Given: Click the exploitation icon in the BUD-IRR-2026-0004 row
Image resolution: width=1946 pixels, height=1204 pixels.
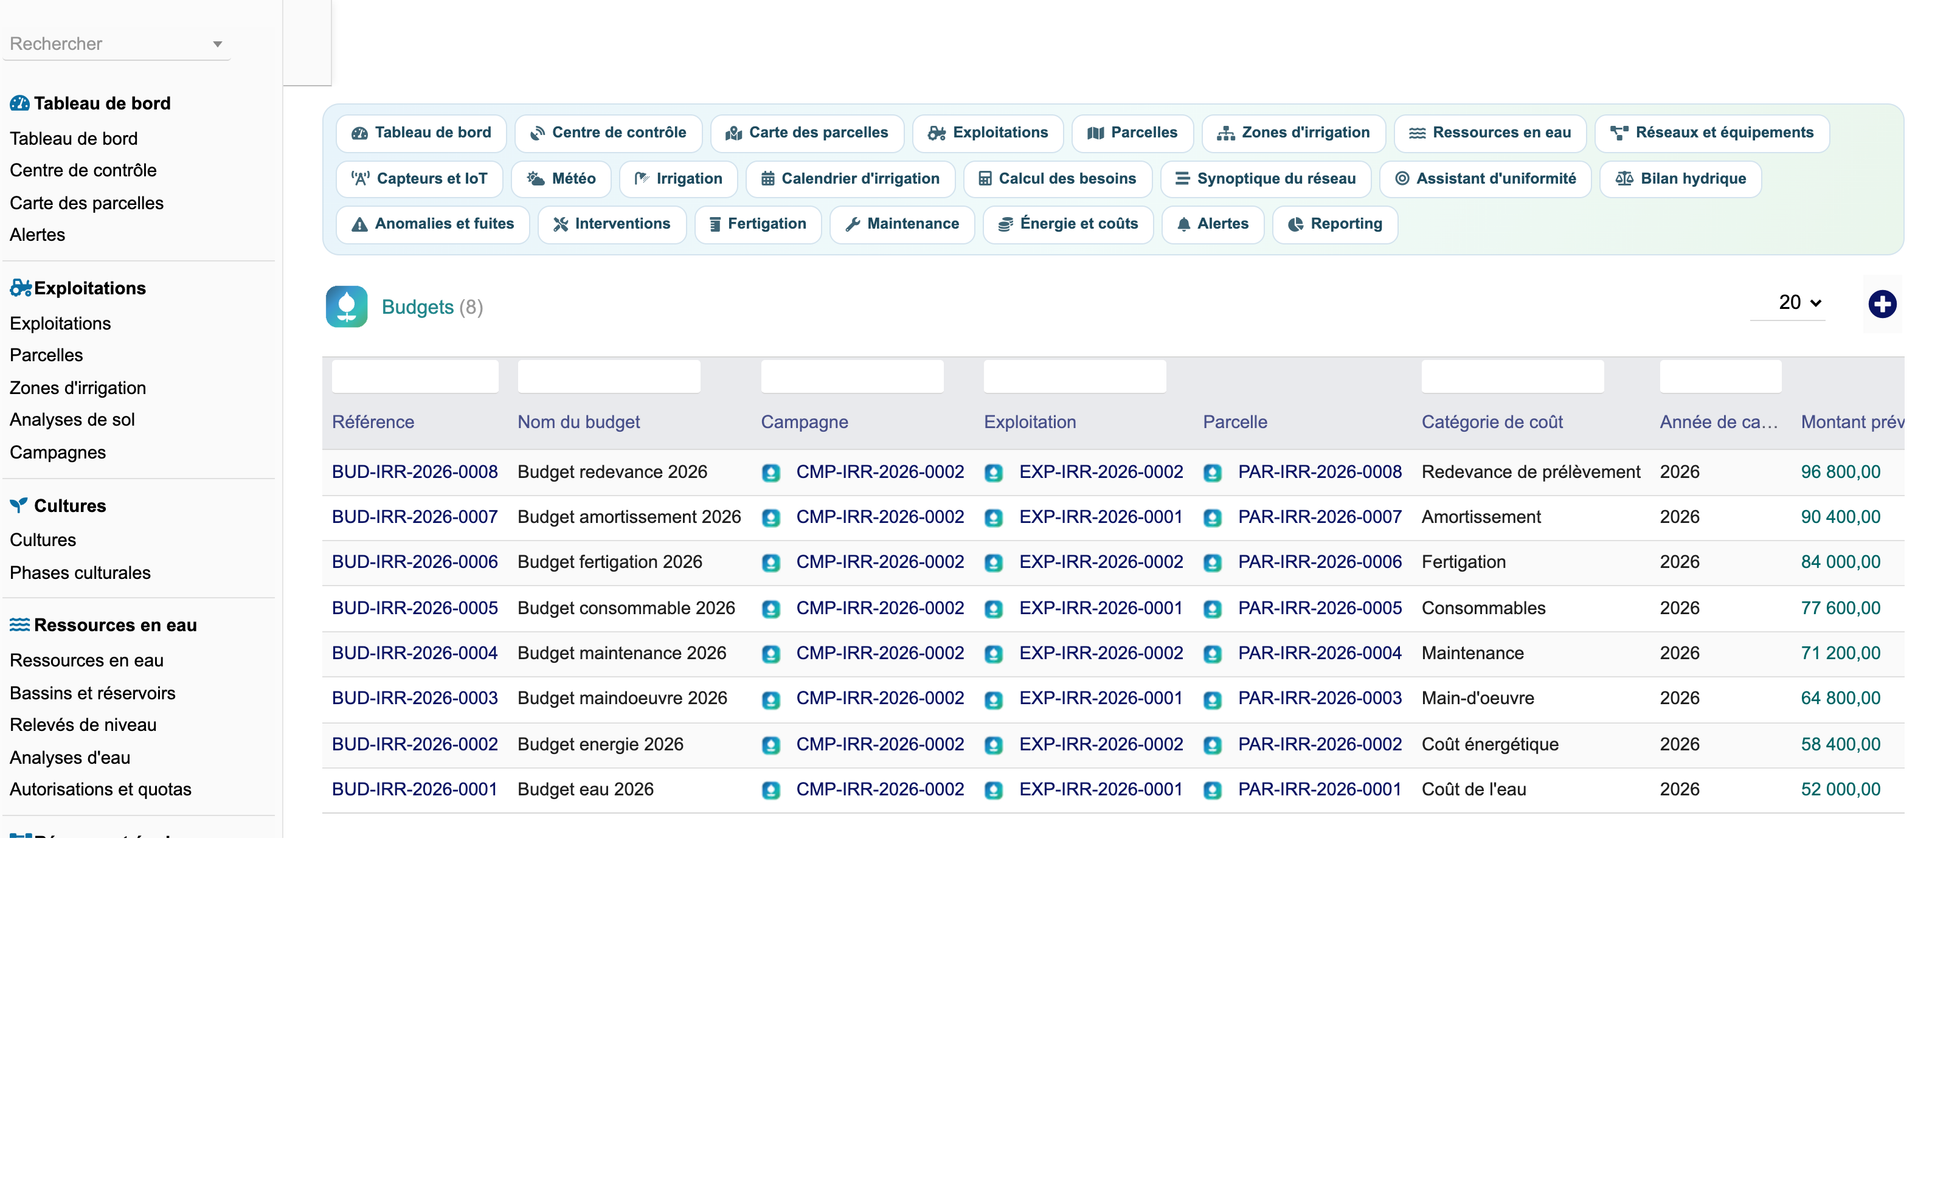Looking at the screenshot, I should [993, 654].
